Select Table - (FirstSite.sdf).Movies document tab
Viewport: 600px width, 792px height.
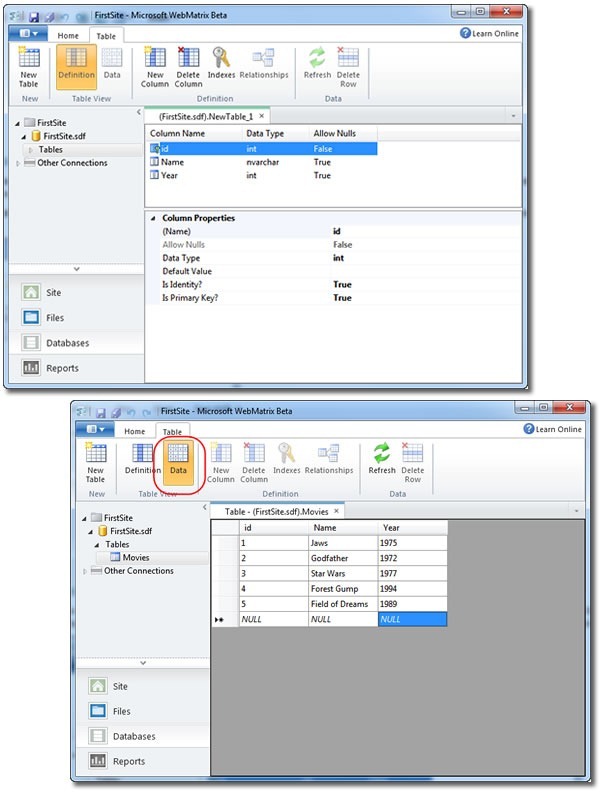[277, 512]
